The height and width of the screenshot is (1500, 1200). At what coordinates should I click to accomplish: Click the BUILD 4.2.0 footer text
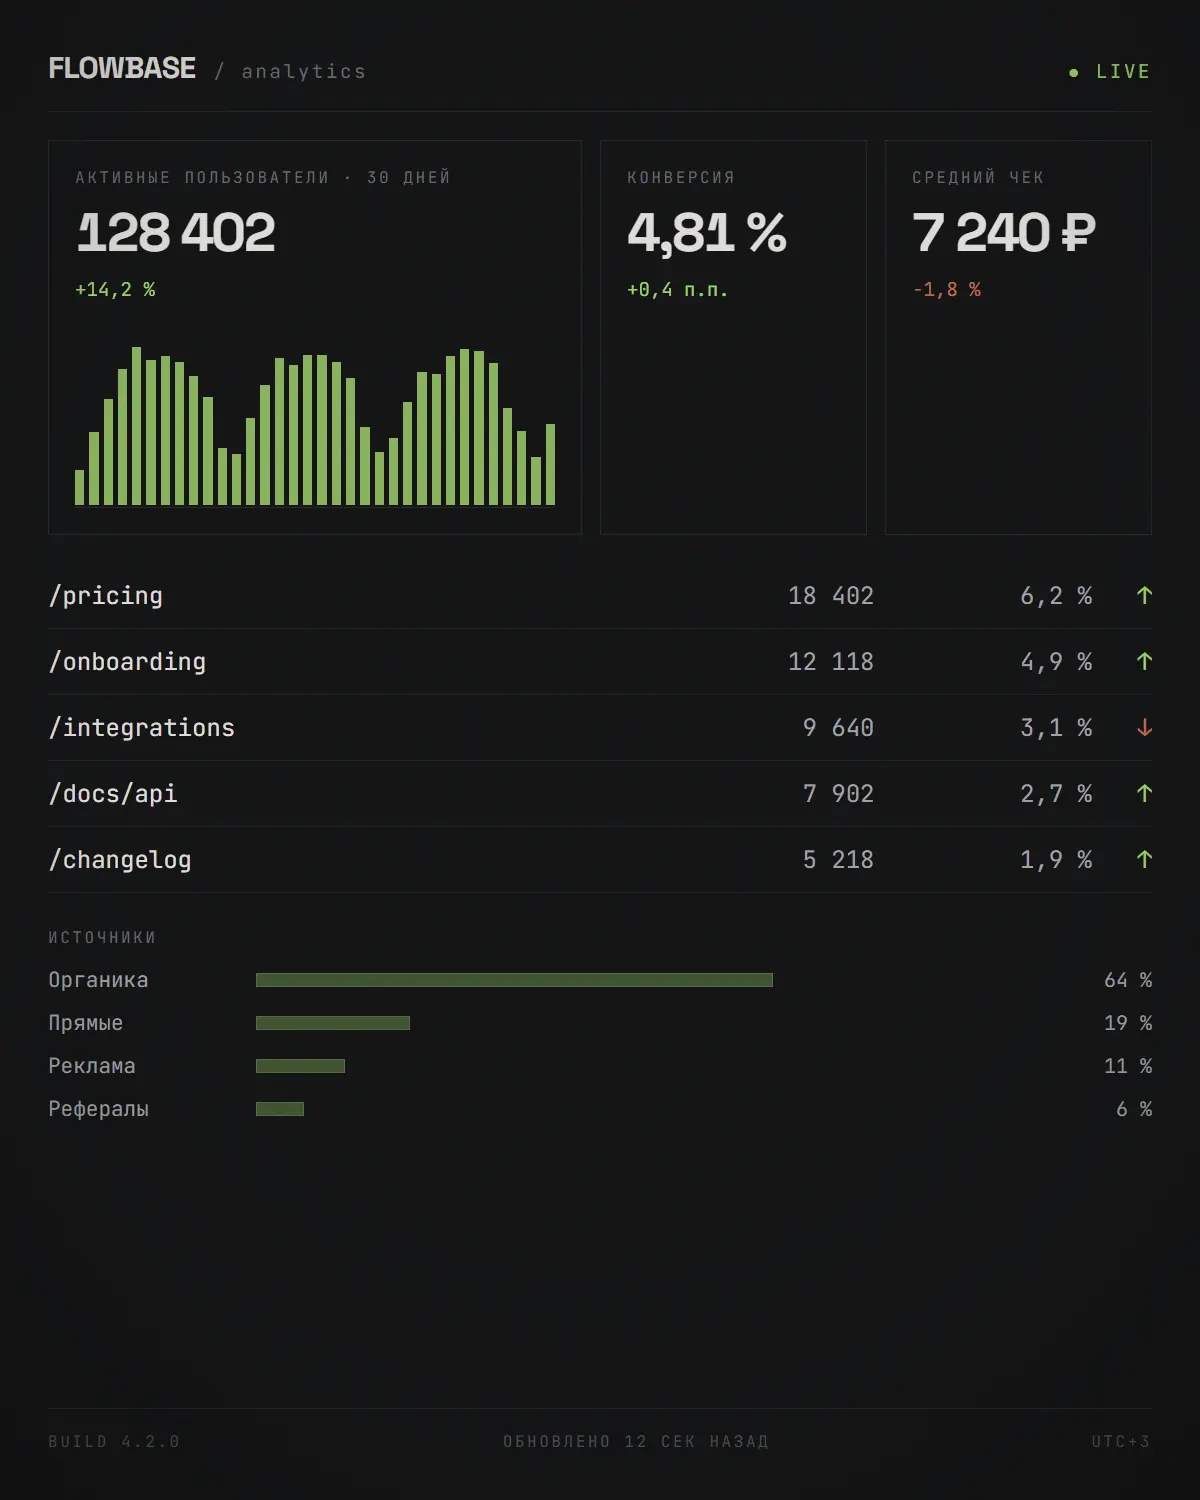(x=114, y=1441)
